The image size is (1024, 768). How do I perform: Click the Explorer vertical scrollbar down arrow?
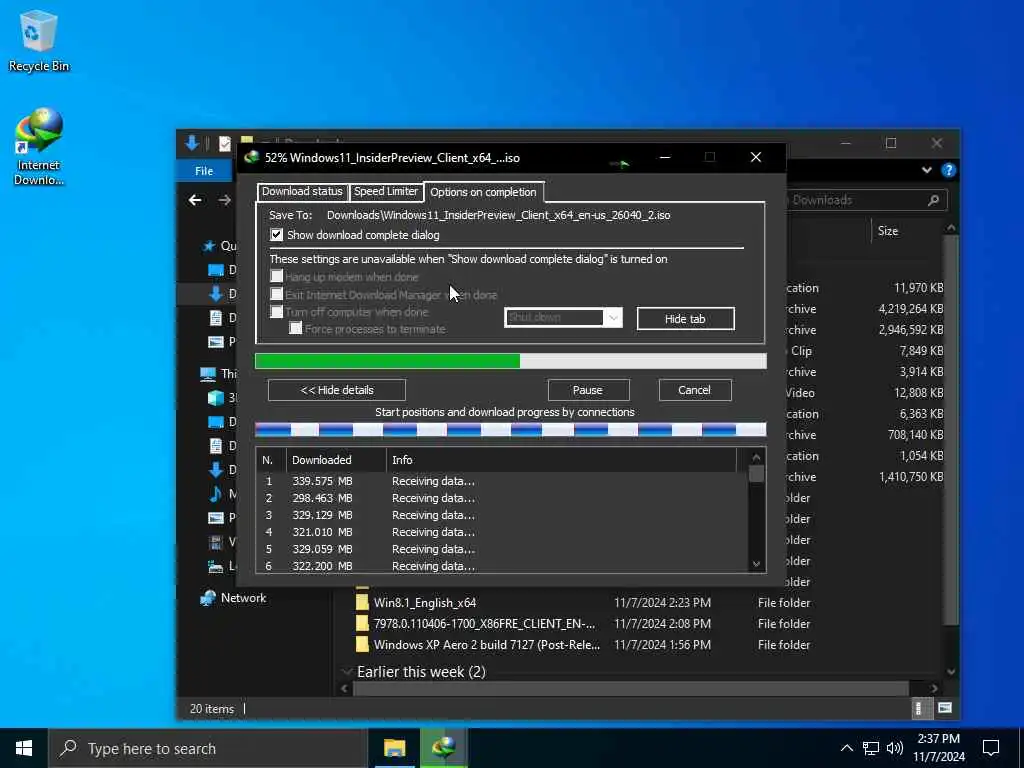(951, 671)
